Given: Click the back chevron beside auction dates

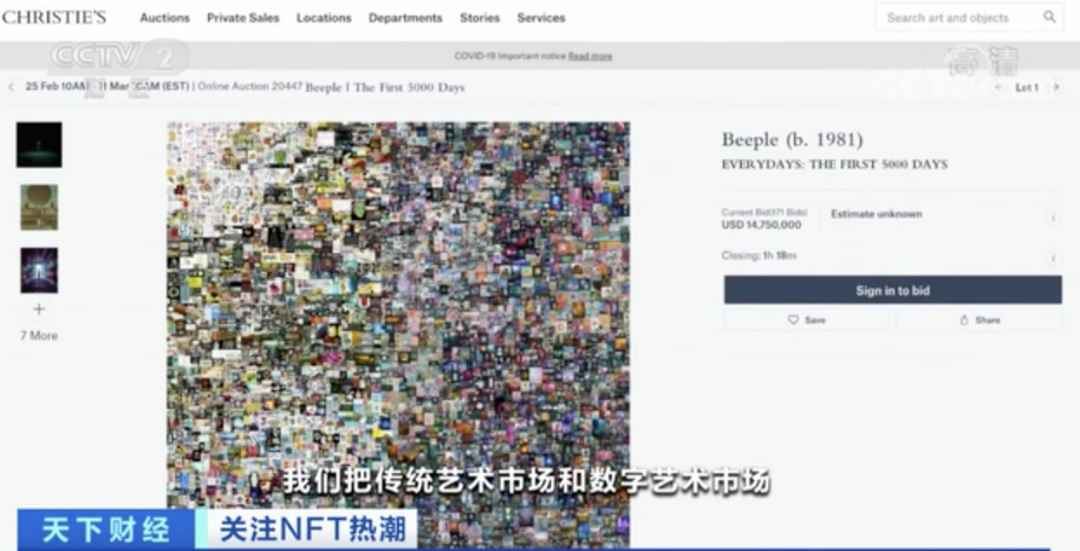Looking at the screenshot, I should tap(11, 87).
